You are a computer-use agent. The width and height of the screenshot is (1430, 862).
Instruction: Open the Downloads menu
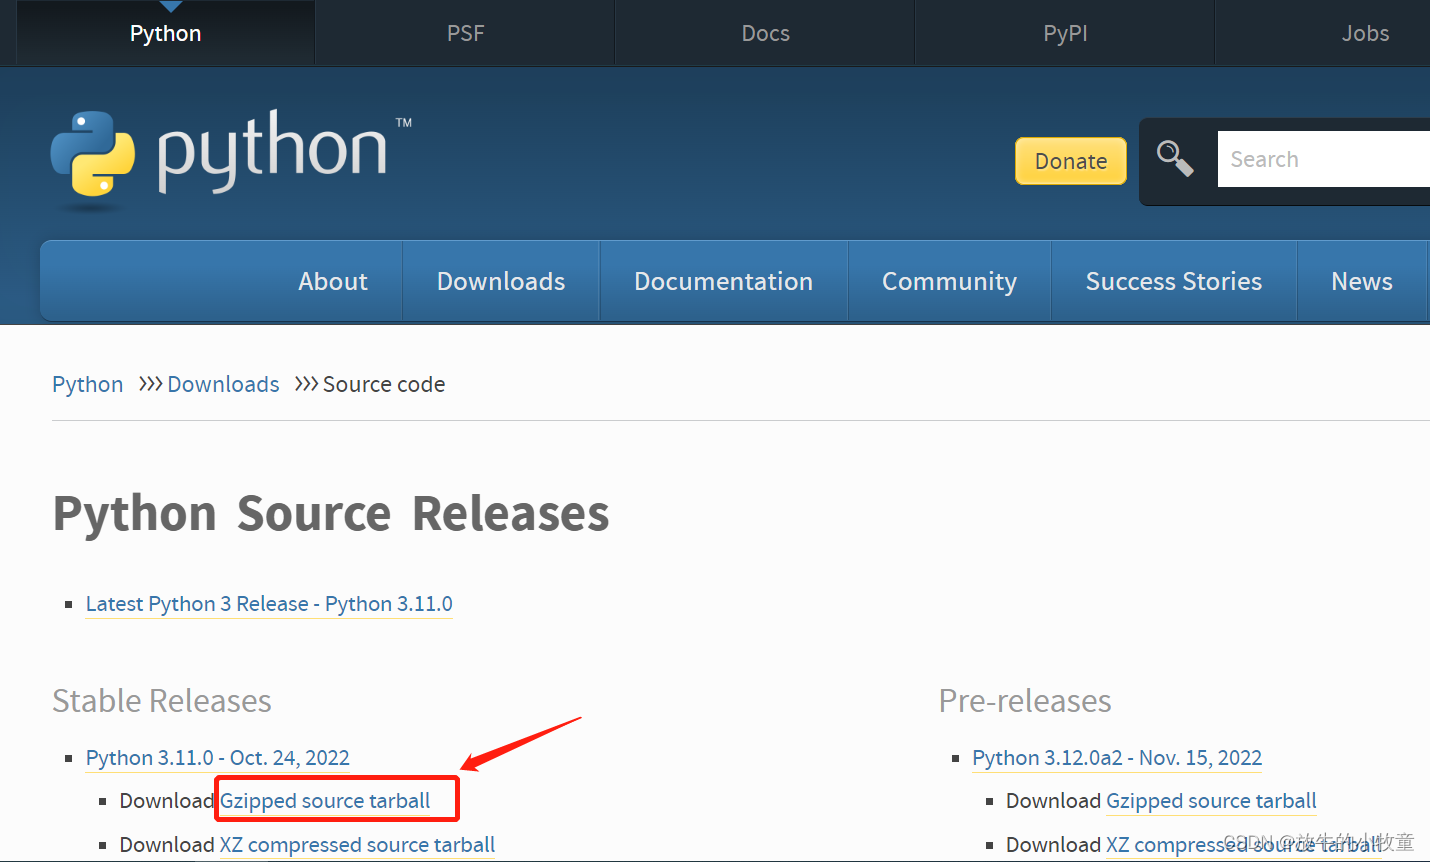(500, 281)
